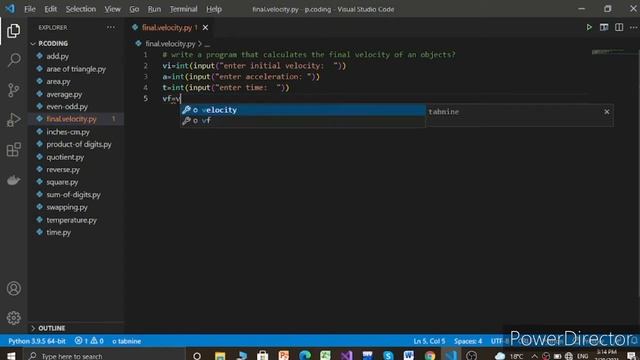Open add.py in explorer
Viewport: 640px width, 360px height.
58,56
